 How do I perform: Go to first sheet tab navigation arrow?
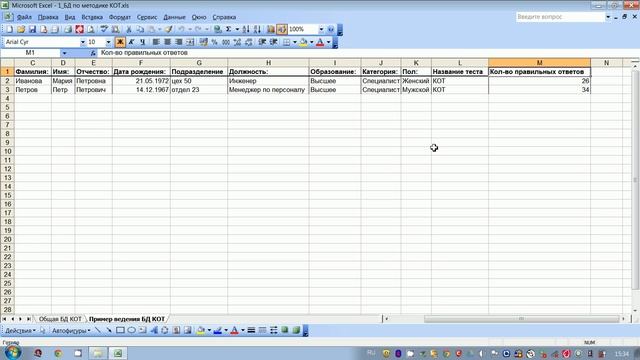[x=4, y=319]
